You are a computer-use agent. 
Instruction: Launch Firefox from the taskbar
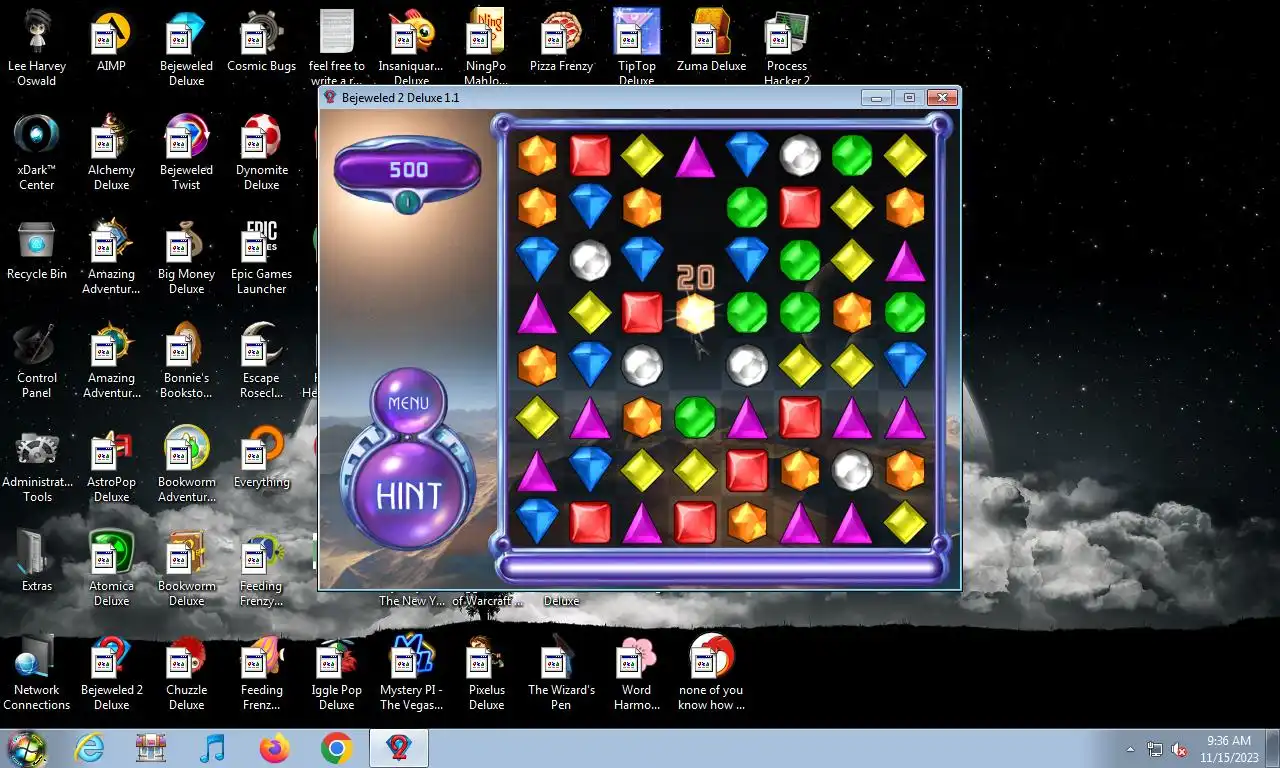point(273,748)
